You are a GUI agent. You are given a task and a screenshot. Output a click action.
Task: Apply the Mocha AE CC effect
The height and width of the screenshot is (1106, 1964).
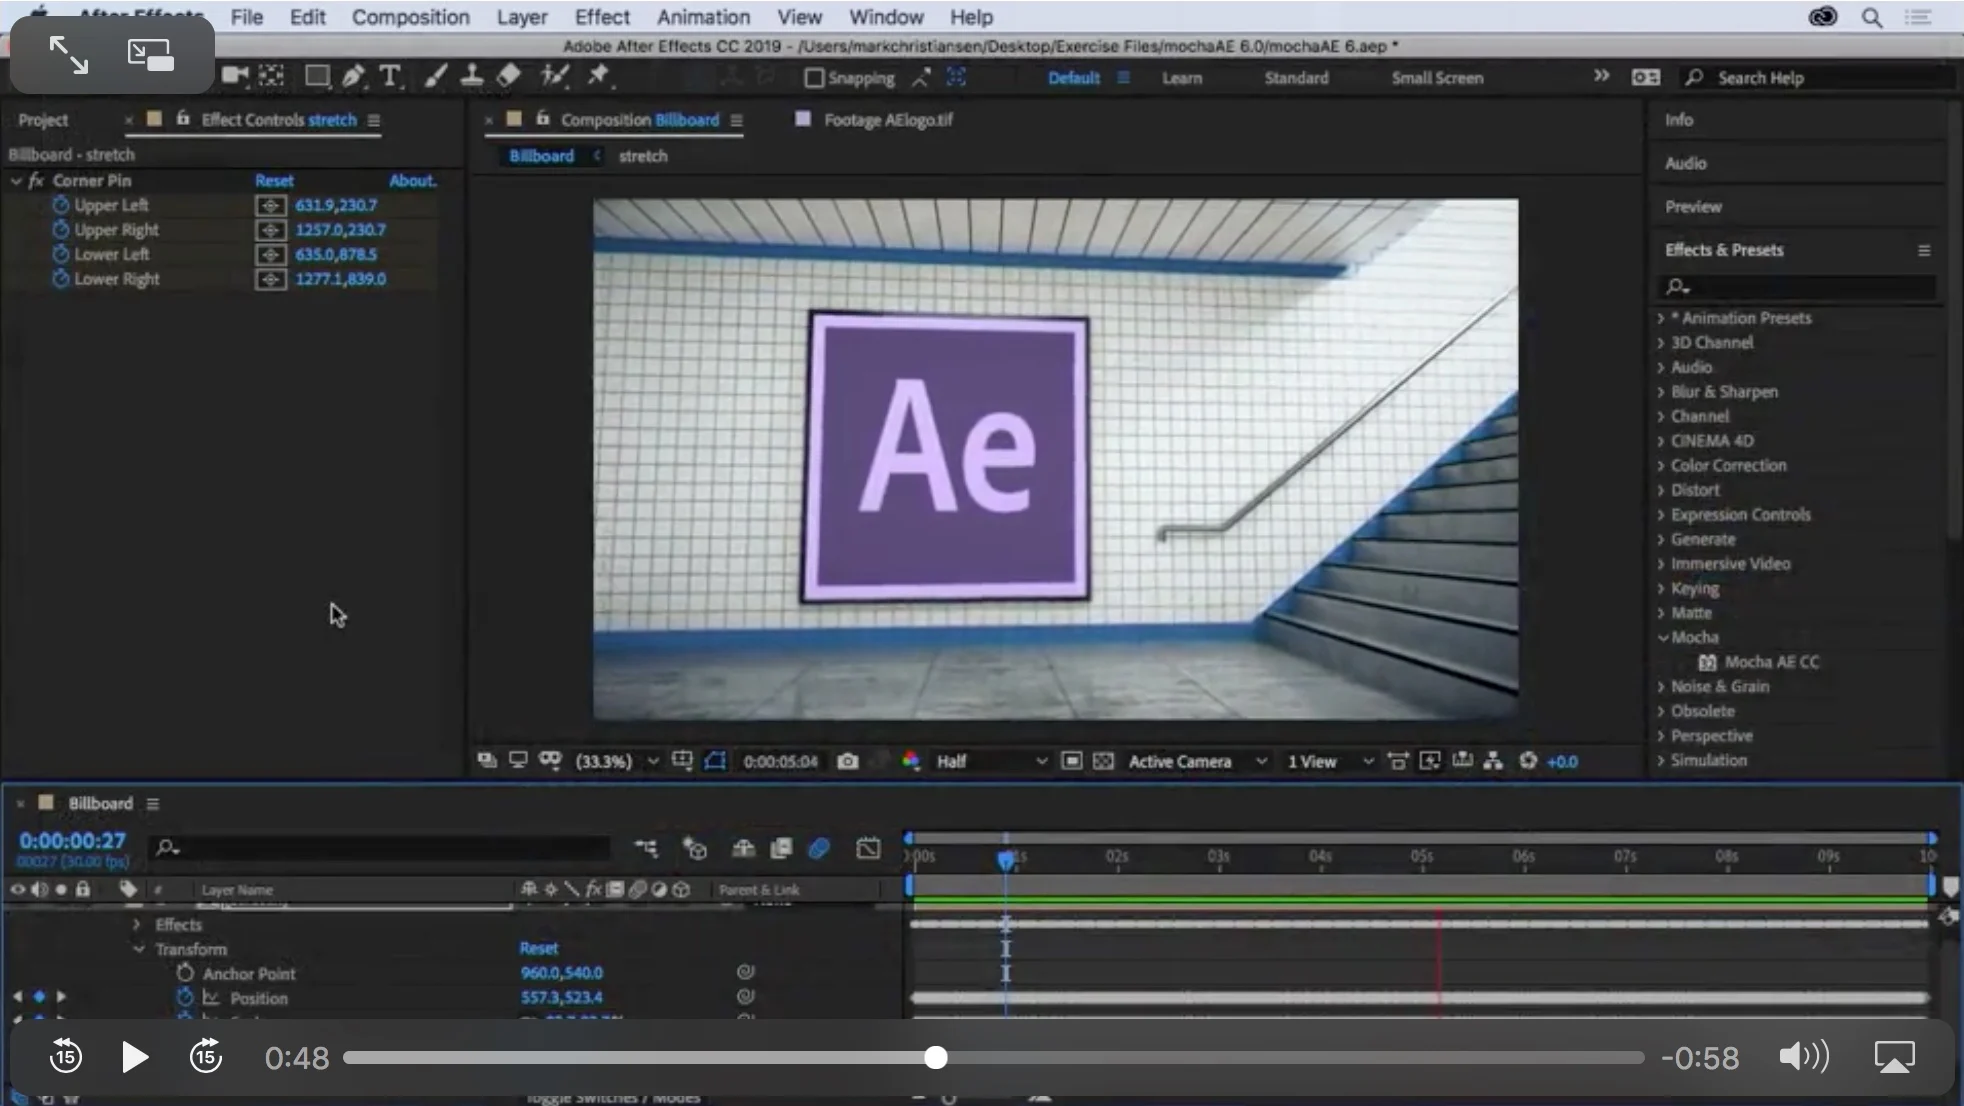tap(1772, 661)
